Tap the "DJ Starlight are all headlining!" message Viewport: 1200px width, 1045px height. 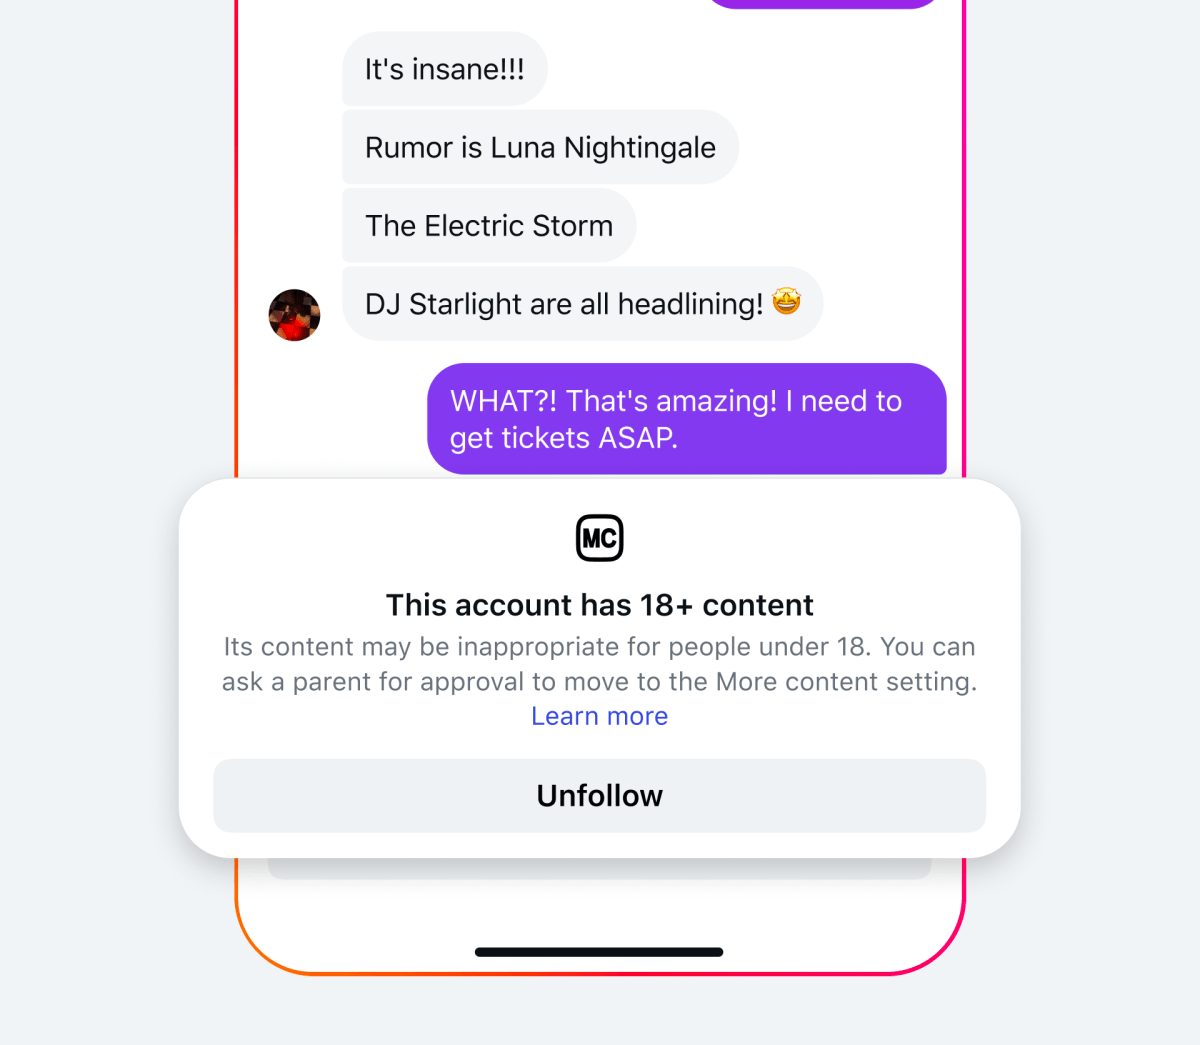tap(583, 303)
